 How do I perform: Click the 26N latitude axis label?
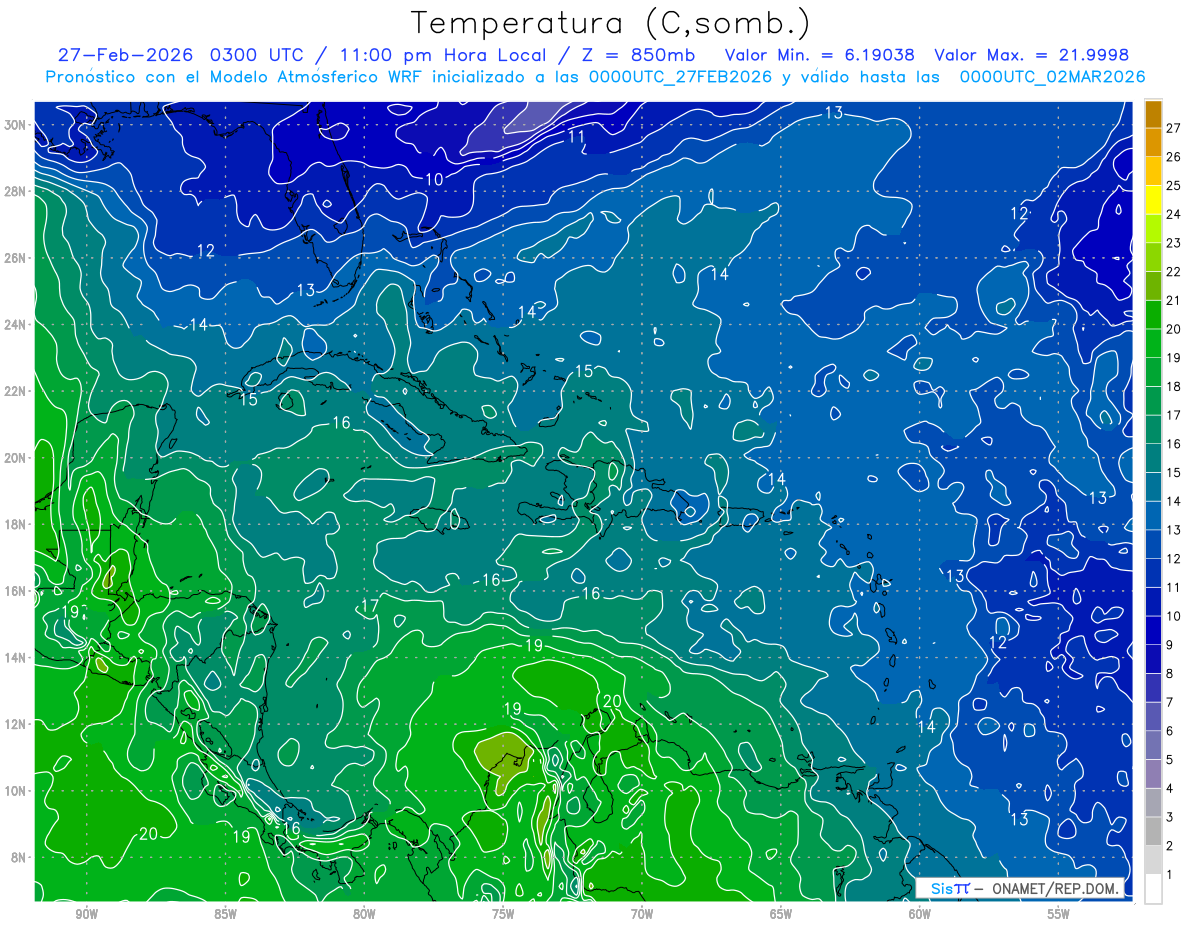point(17,257)
